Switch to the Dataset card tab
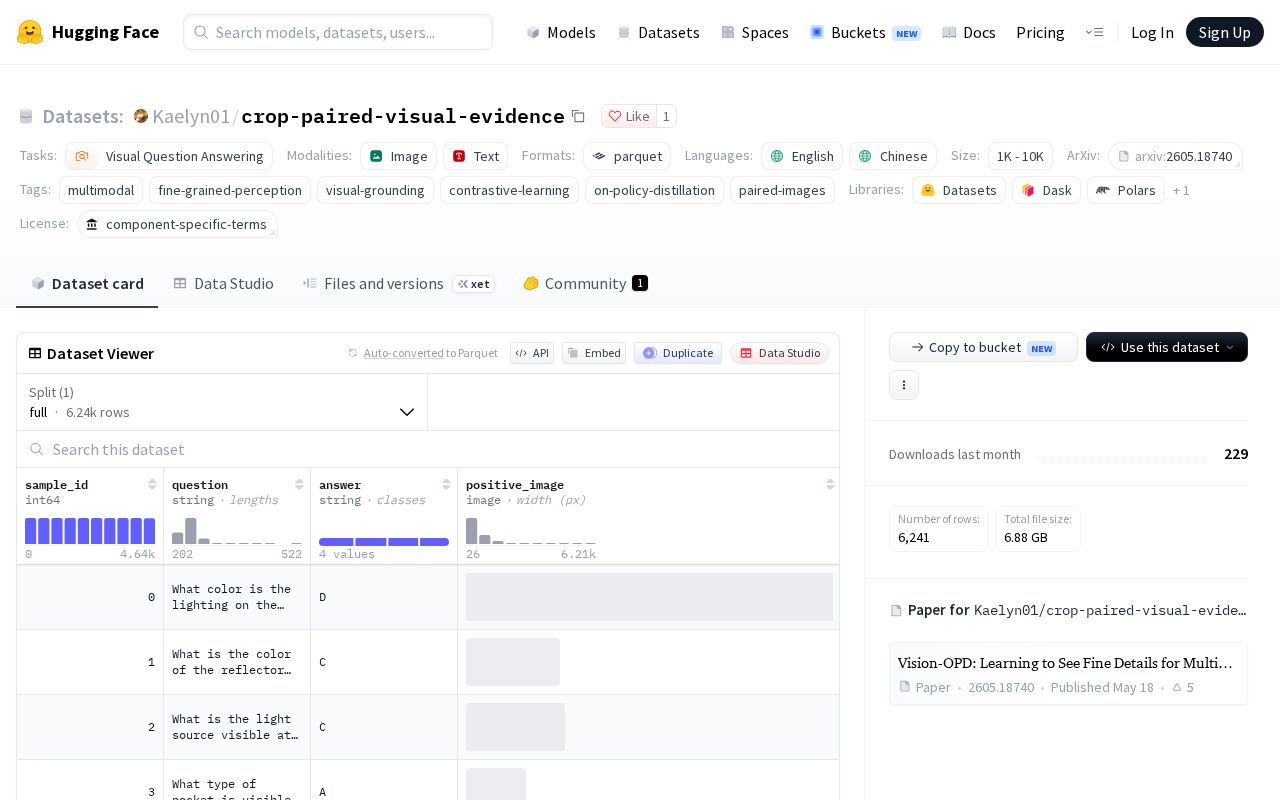The height and width of the screenshot is (800, 1280). click(87, 284)
